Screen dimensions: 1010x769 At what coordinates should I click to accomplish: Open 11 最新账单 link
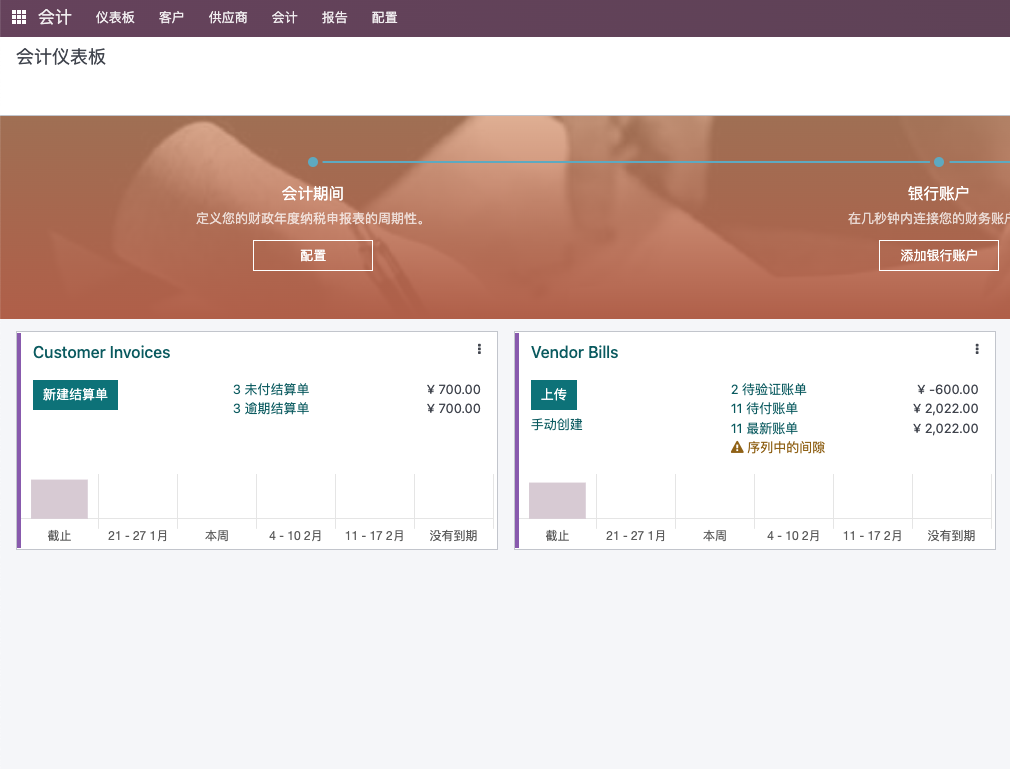pyautogui.click(x=765, y=428)
